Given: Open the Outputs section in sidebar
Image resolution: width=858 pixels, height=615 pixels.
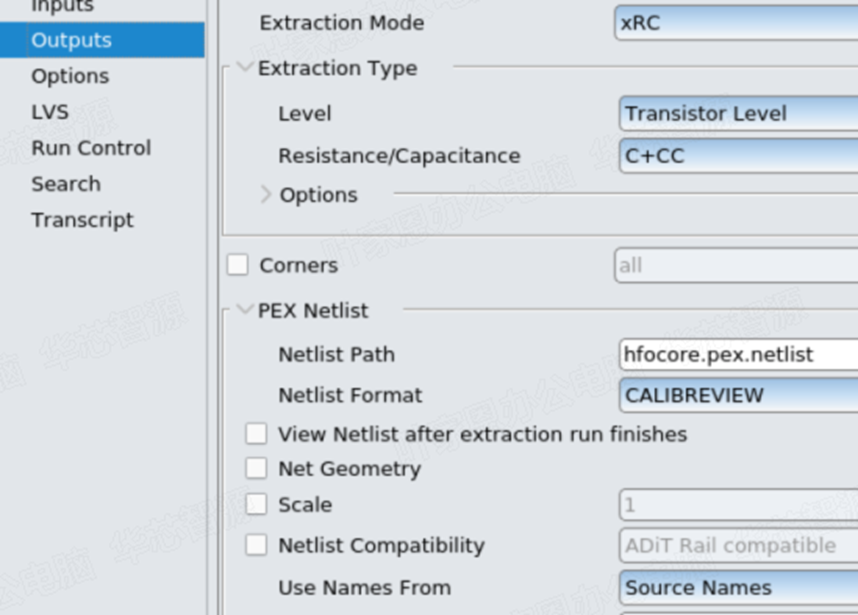Looking at the screenshot, I should click(71, 40).
